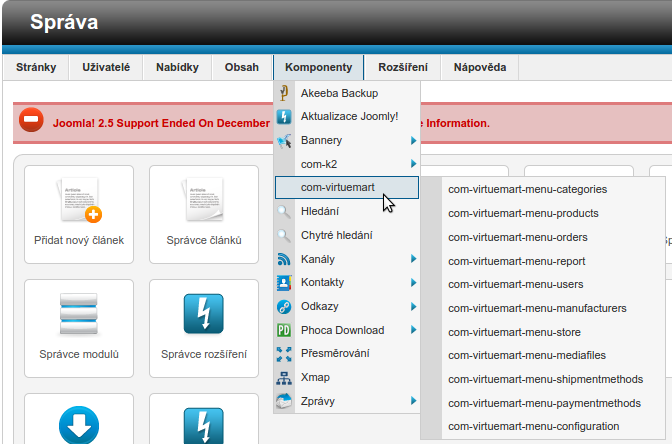Screen dimensions: 672x444
Task: Click the Nápověda menu item
Action: [479, 67]
